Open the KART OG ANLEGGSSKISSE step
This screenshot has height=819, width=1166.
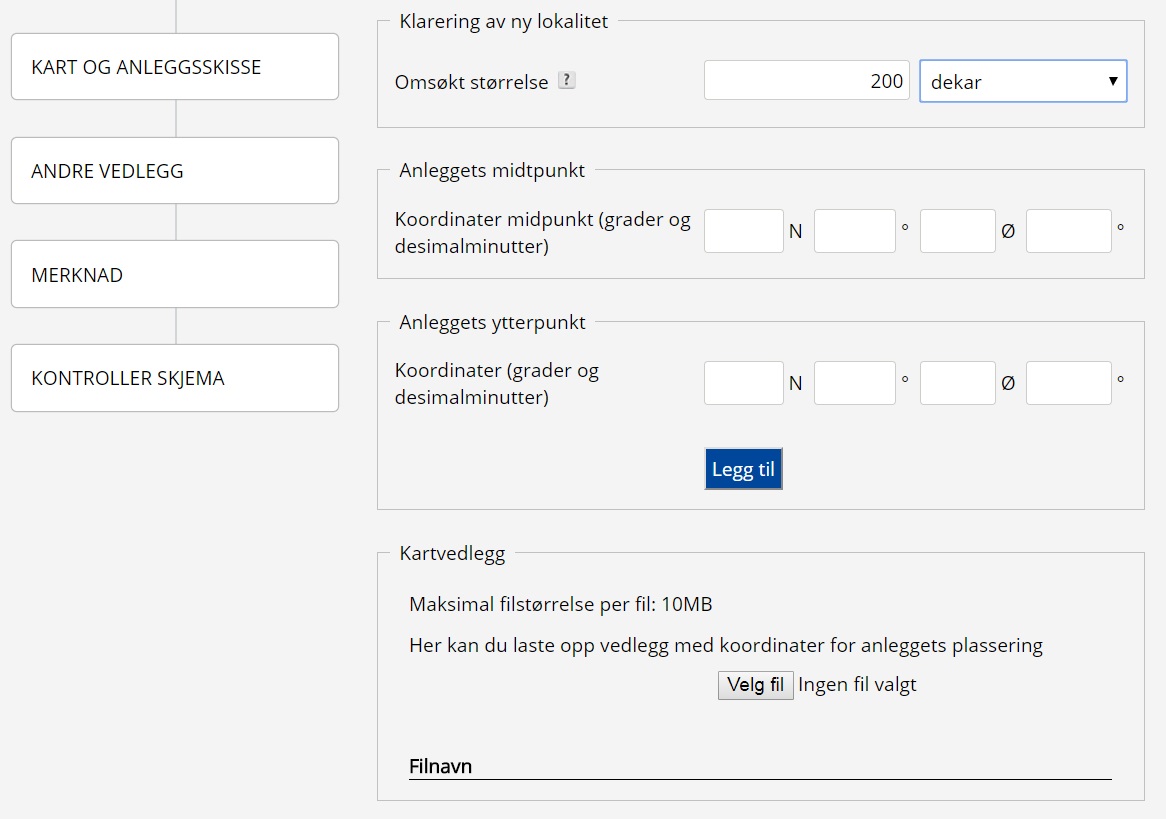point(175,67)
